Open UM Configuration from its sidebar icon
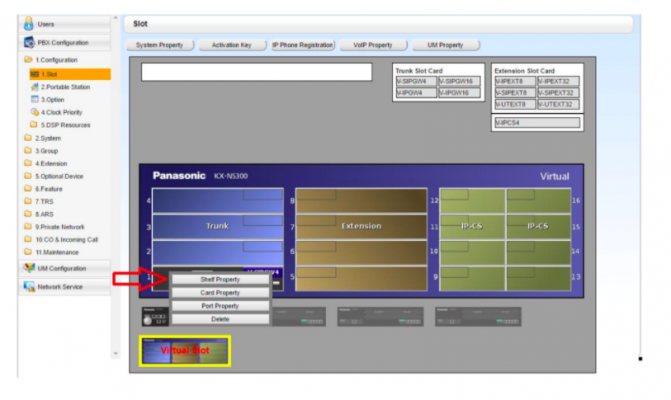 [29, 268]
